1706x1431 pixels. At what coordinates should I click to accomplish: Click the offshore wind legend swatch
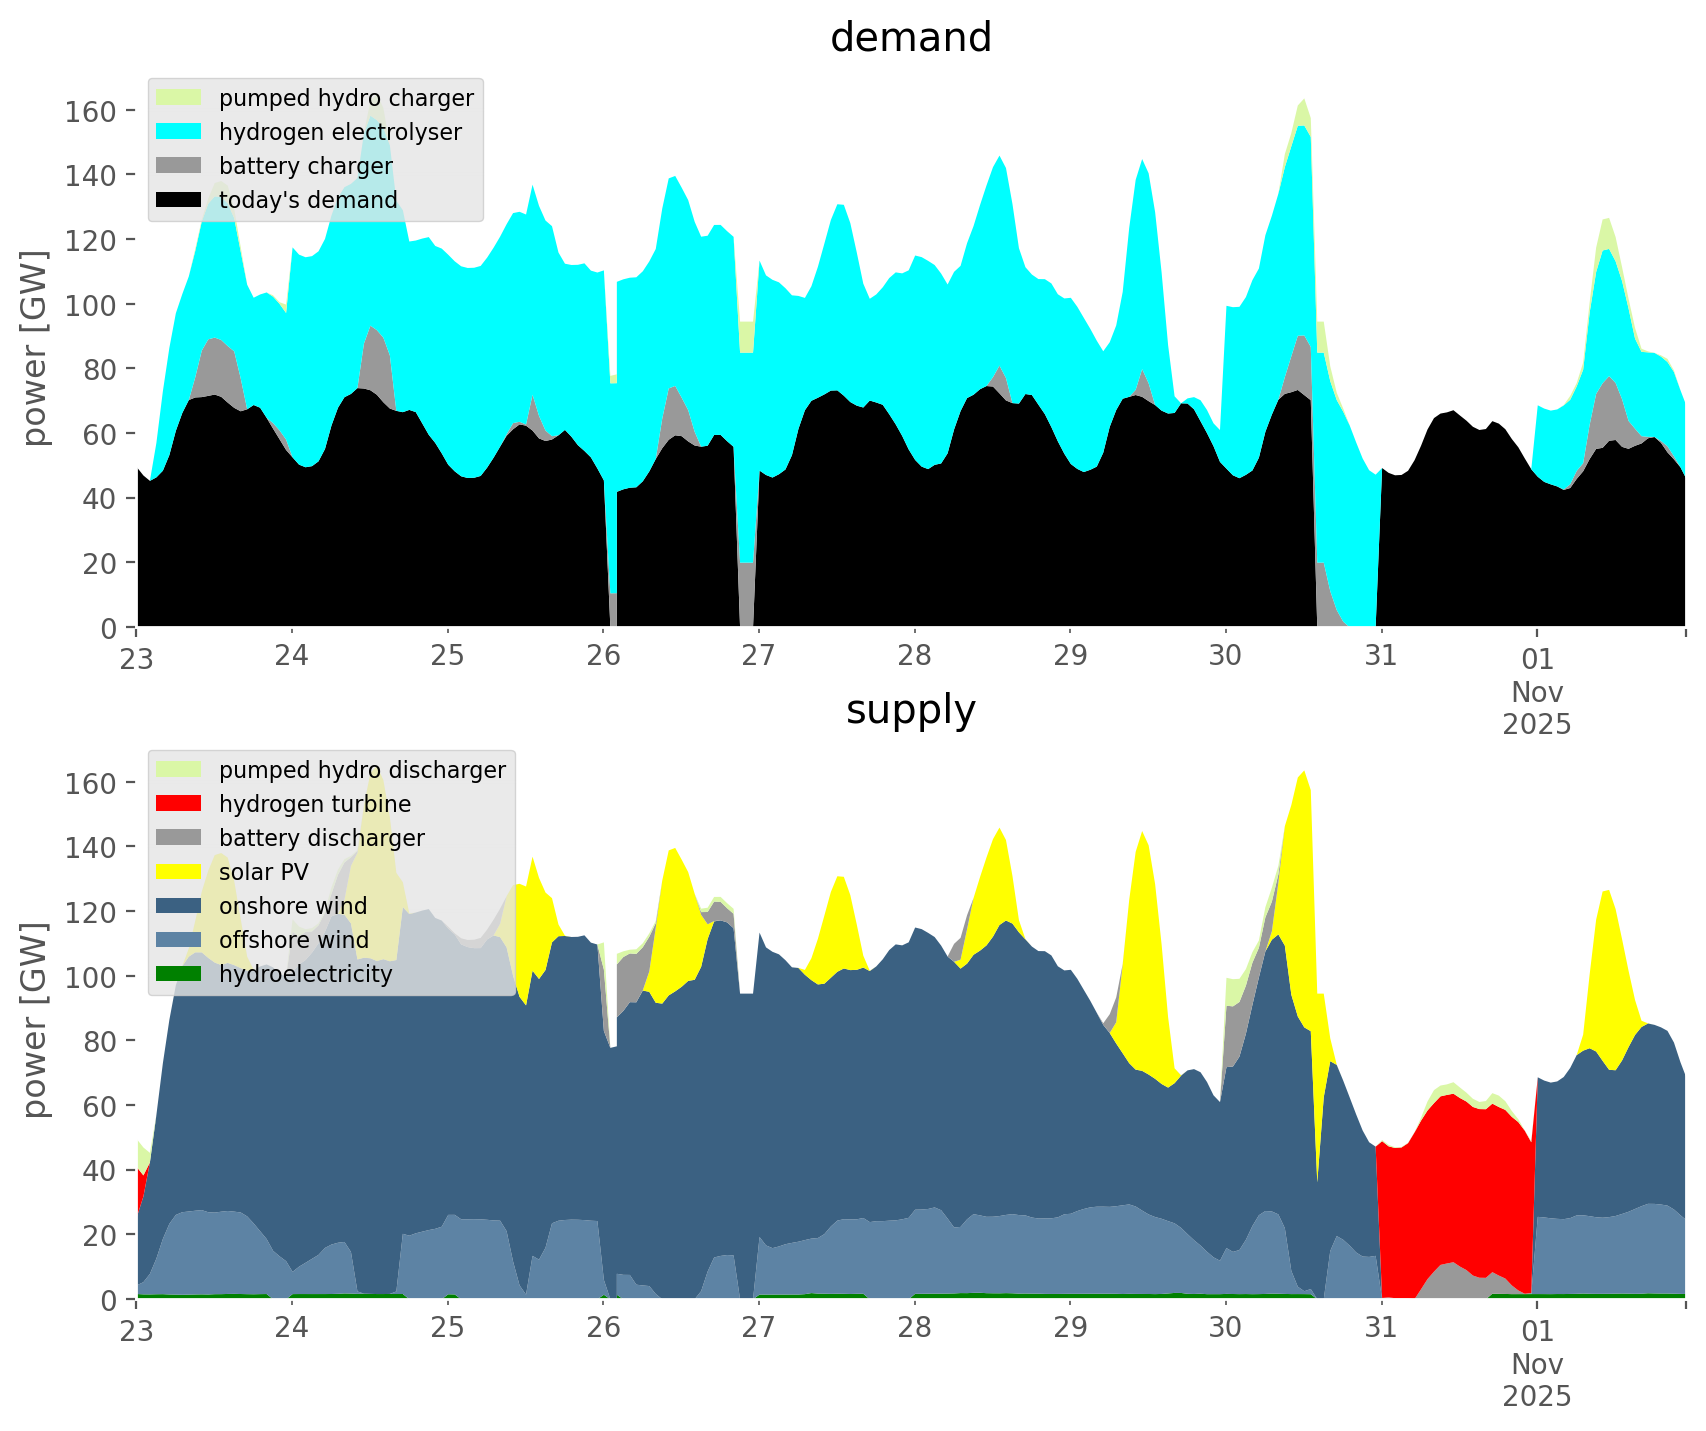tap(179, 940)
